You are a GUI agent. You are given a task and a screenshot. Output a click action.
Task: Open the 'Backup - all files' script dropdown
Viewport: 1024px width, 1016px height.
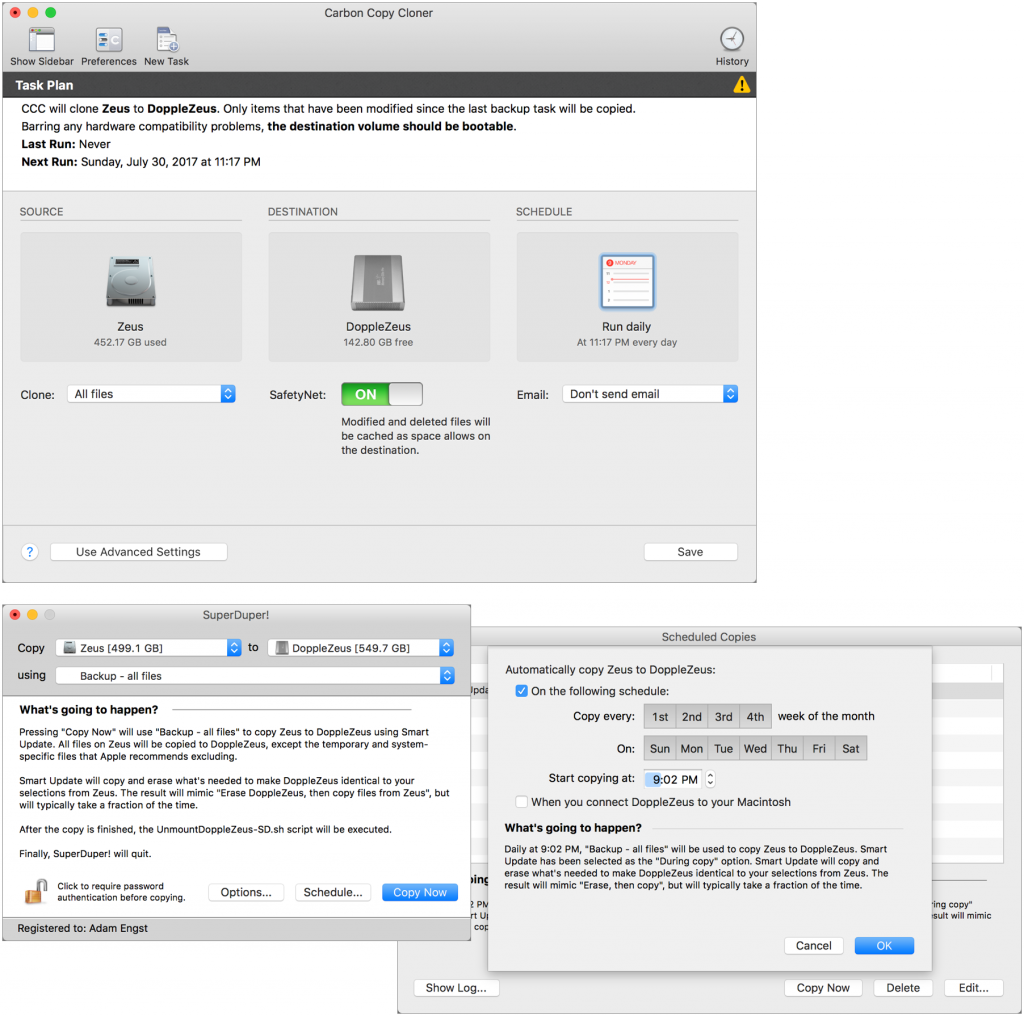point(255,676)
